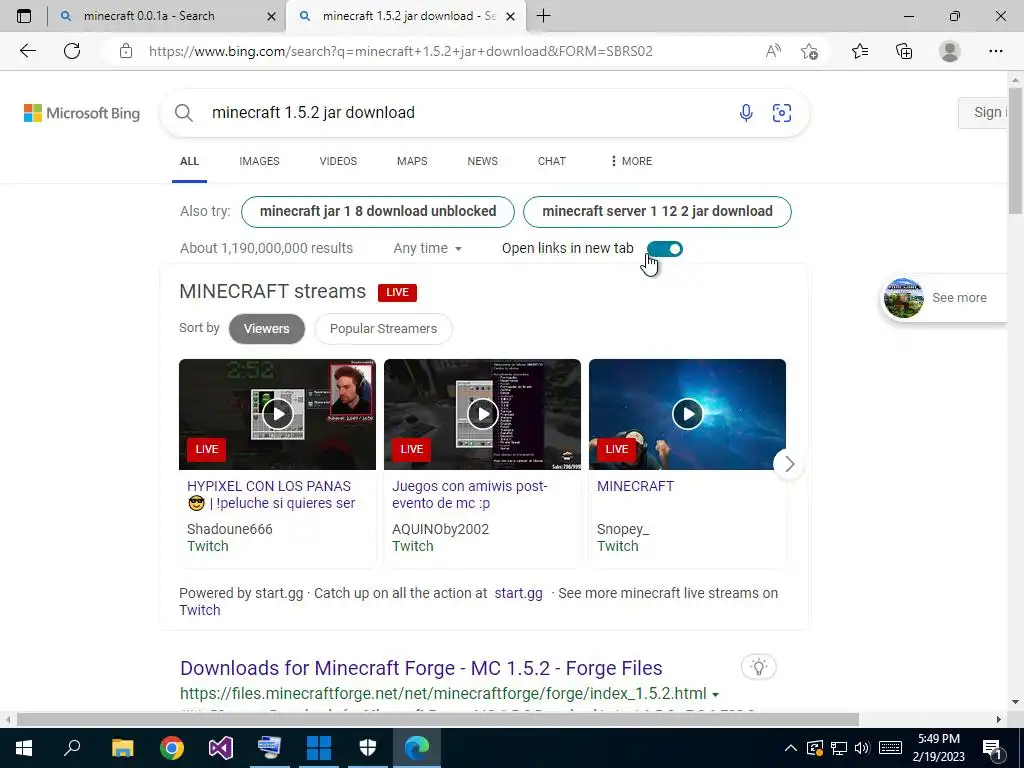Switch to the MAPS tab

pyautogui.click(x=412, y=161)
